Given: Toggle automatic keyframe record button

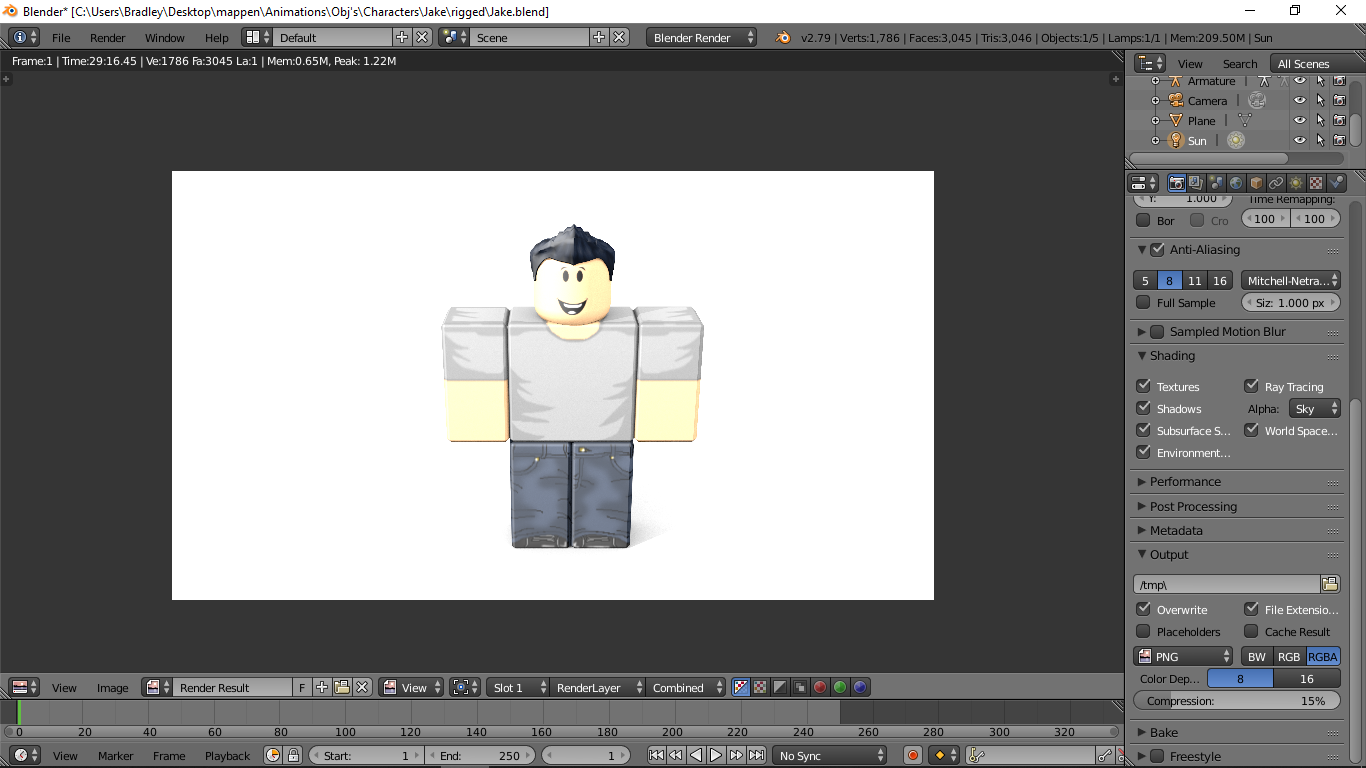Looking at the screenshot, I should [x=912, y=755].
